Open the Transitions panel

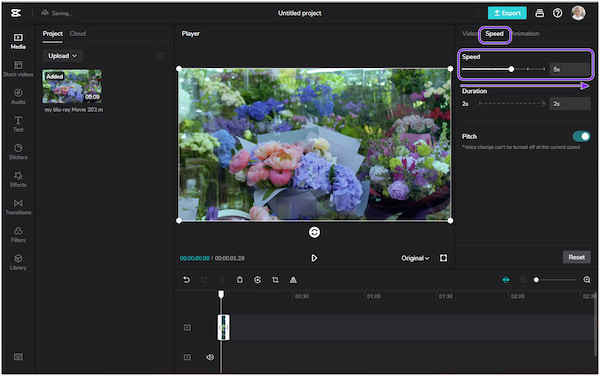(18, 207)
